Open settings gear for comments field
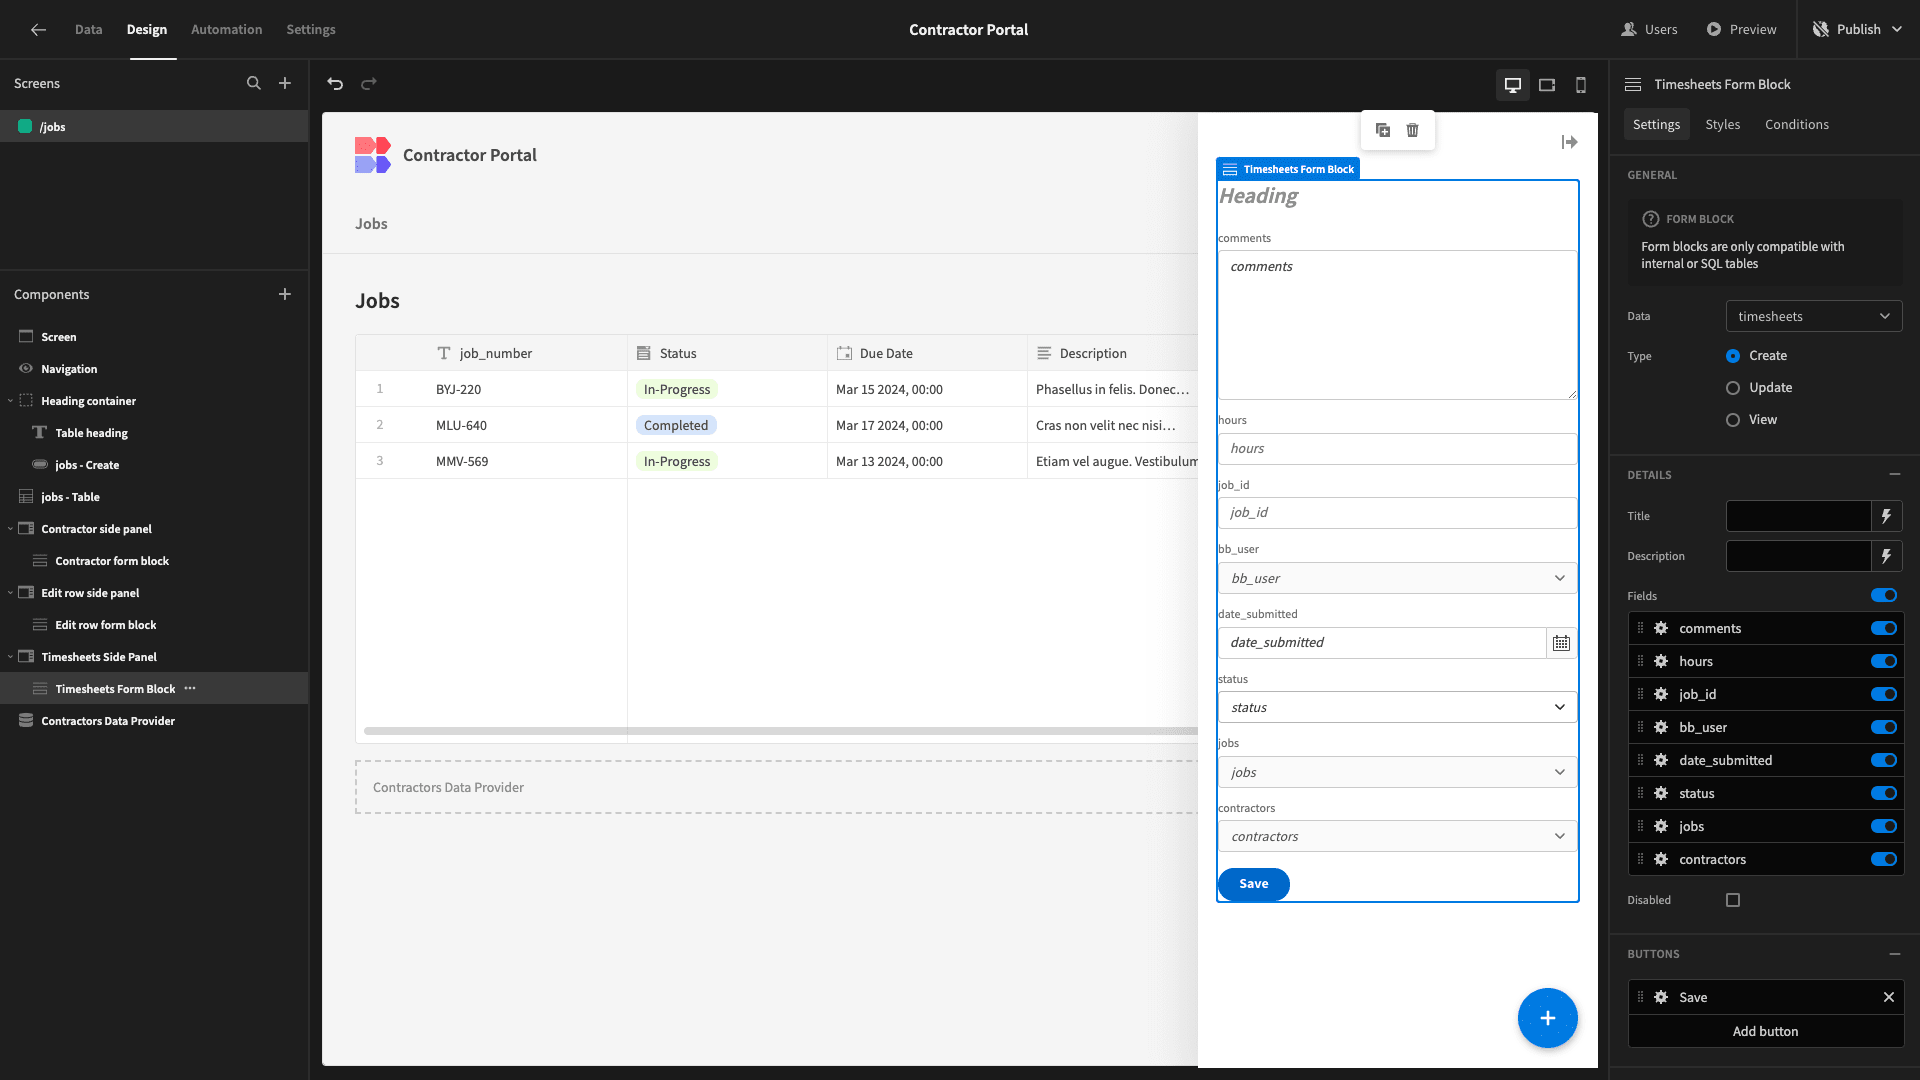This screenshot has height=1080, width=1920. (x=1661, y=629)
